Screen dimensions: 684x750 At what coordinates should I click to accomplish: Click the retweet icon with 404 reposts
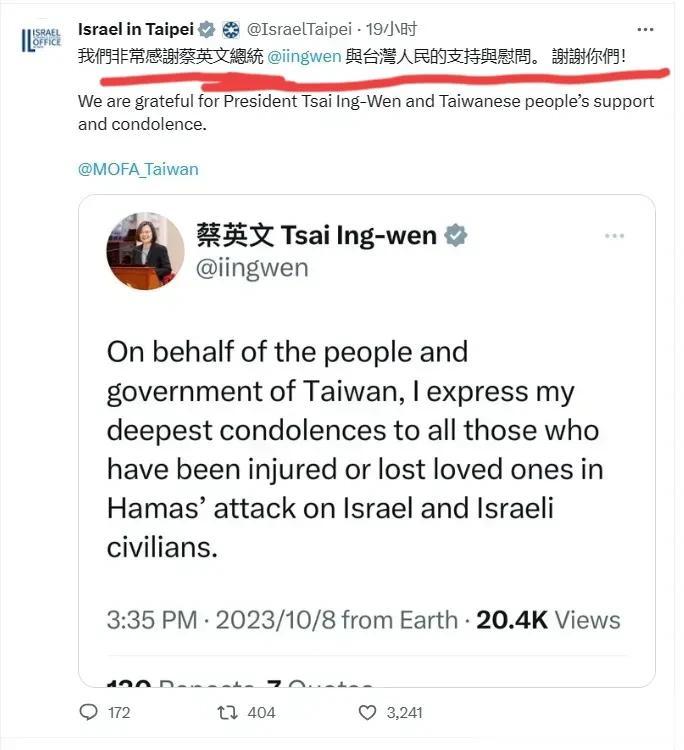pos(227,712)
